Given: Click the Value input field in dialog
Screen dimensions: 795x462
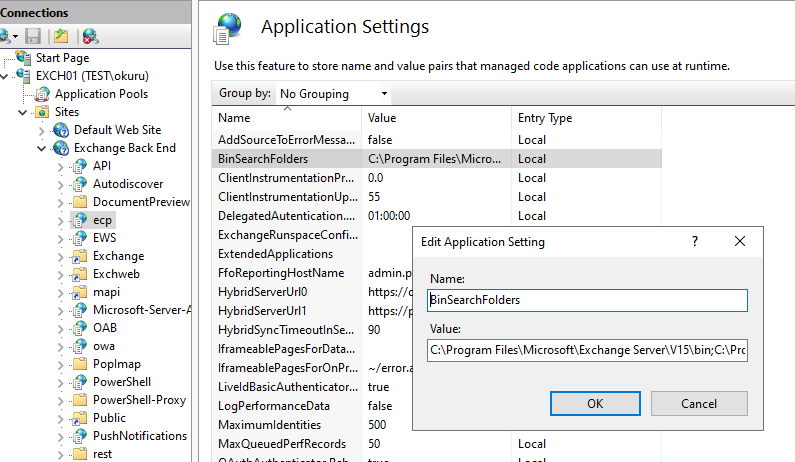Looking at the screenshot, I should (587, 350).
